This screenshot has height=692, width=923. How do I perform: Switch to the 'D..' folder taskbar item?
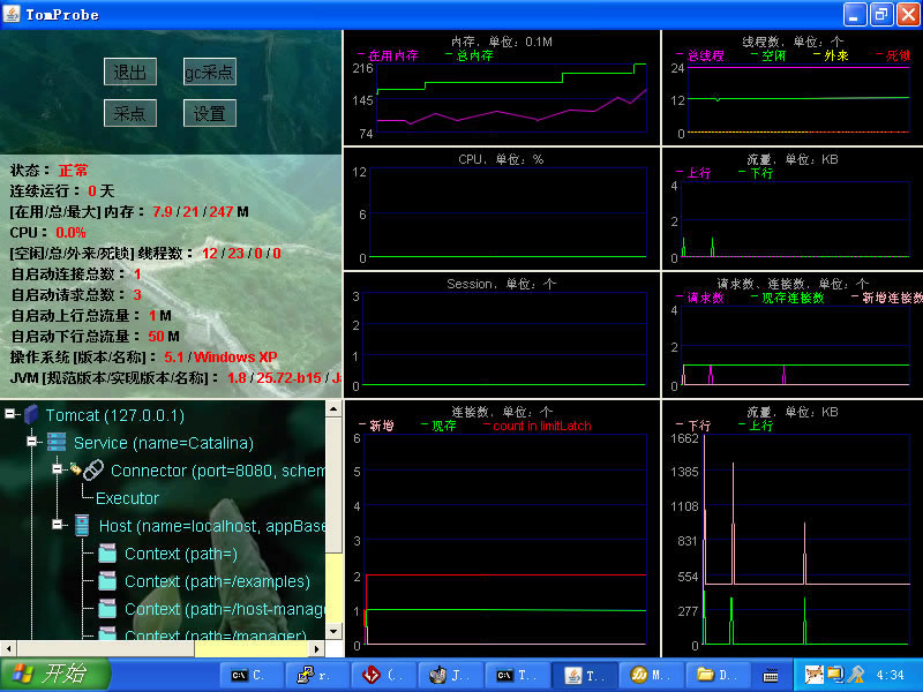pos(716,676)
